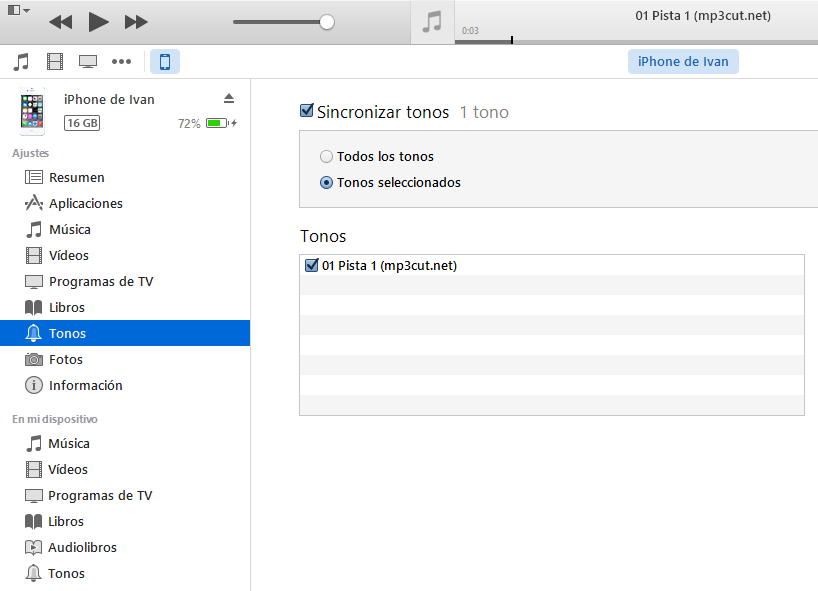Eject the iPhone de Ivan
This screenshot has width=818, height=591.
click(228, 99)
